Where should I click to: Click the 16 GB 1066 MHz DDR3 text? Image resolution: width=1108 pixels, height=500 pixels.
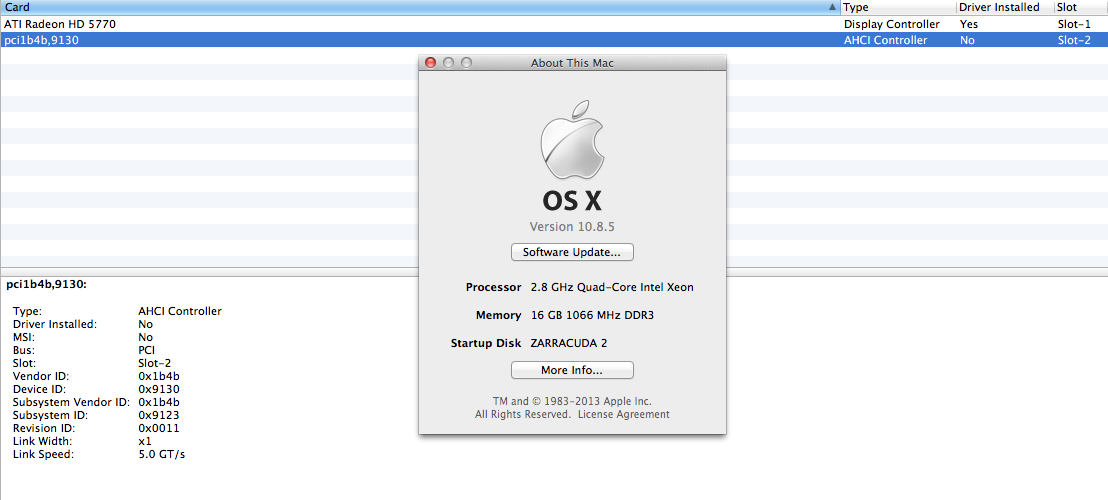(592, 315)
